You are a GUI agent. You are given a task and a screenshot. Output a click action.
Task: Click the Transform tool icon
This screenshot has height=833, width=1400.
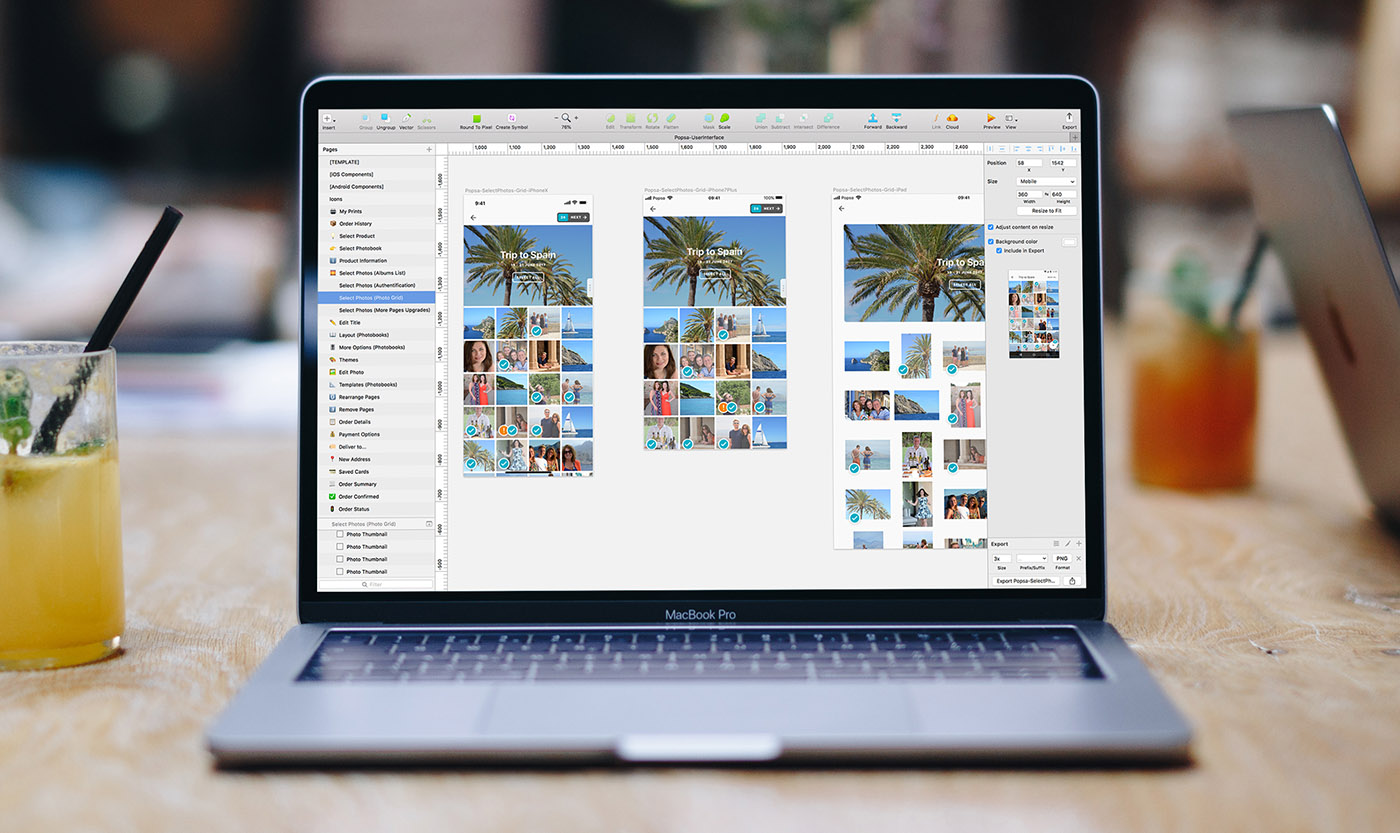631,118
